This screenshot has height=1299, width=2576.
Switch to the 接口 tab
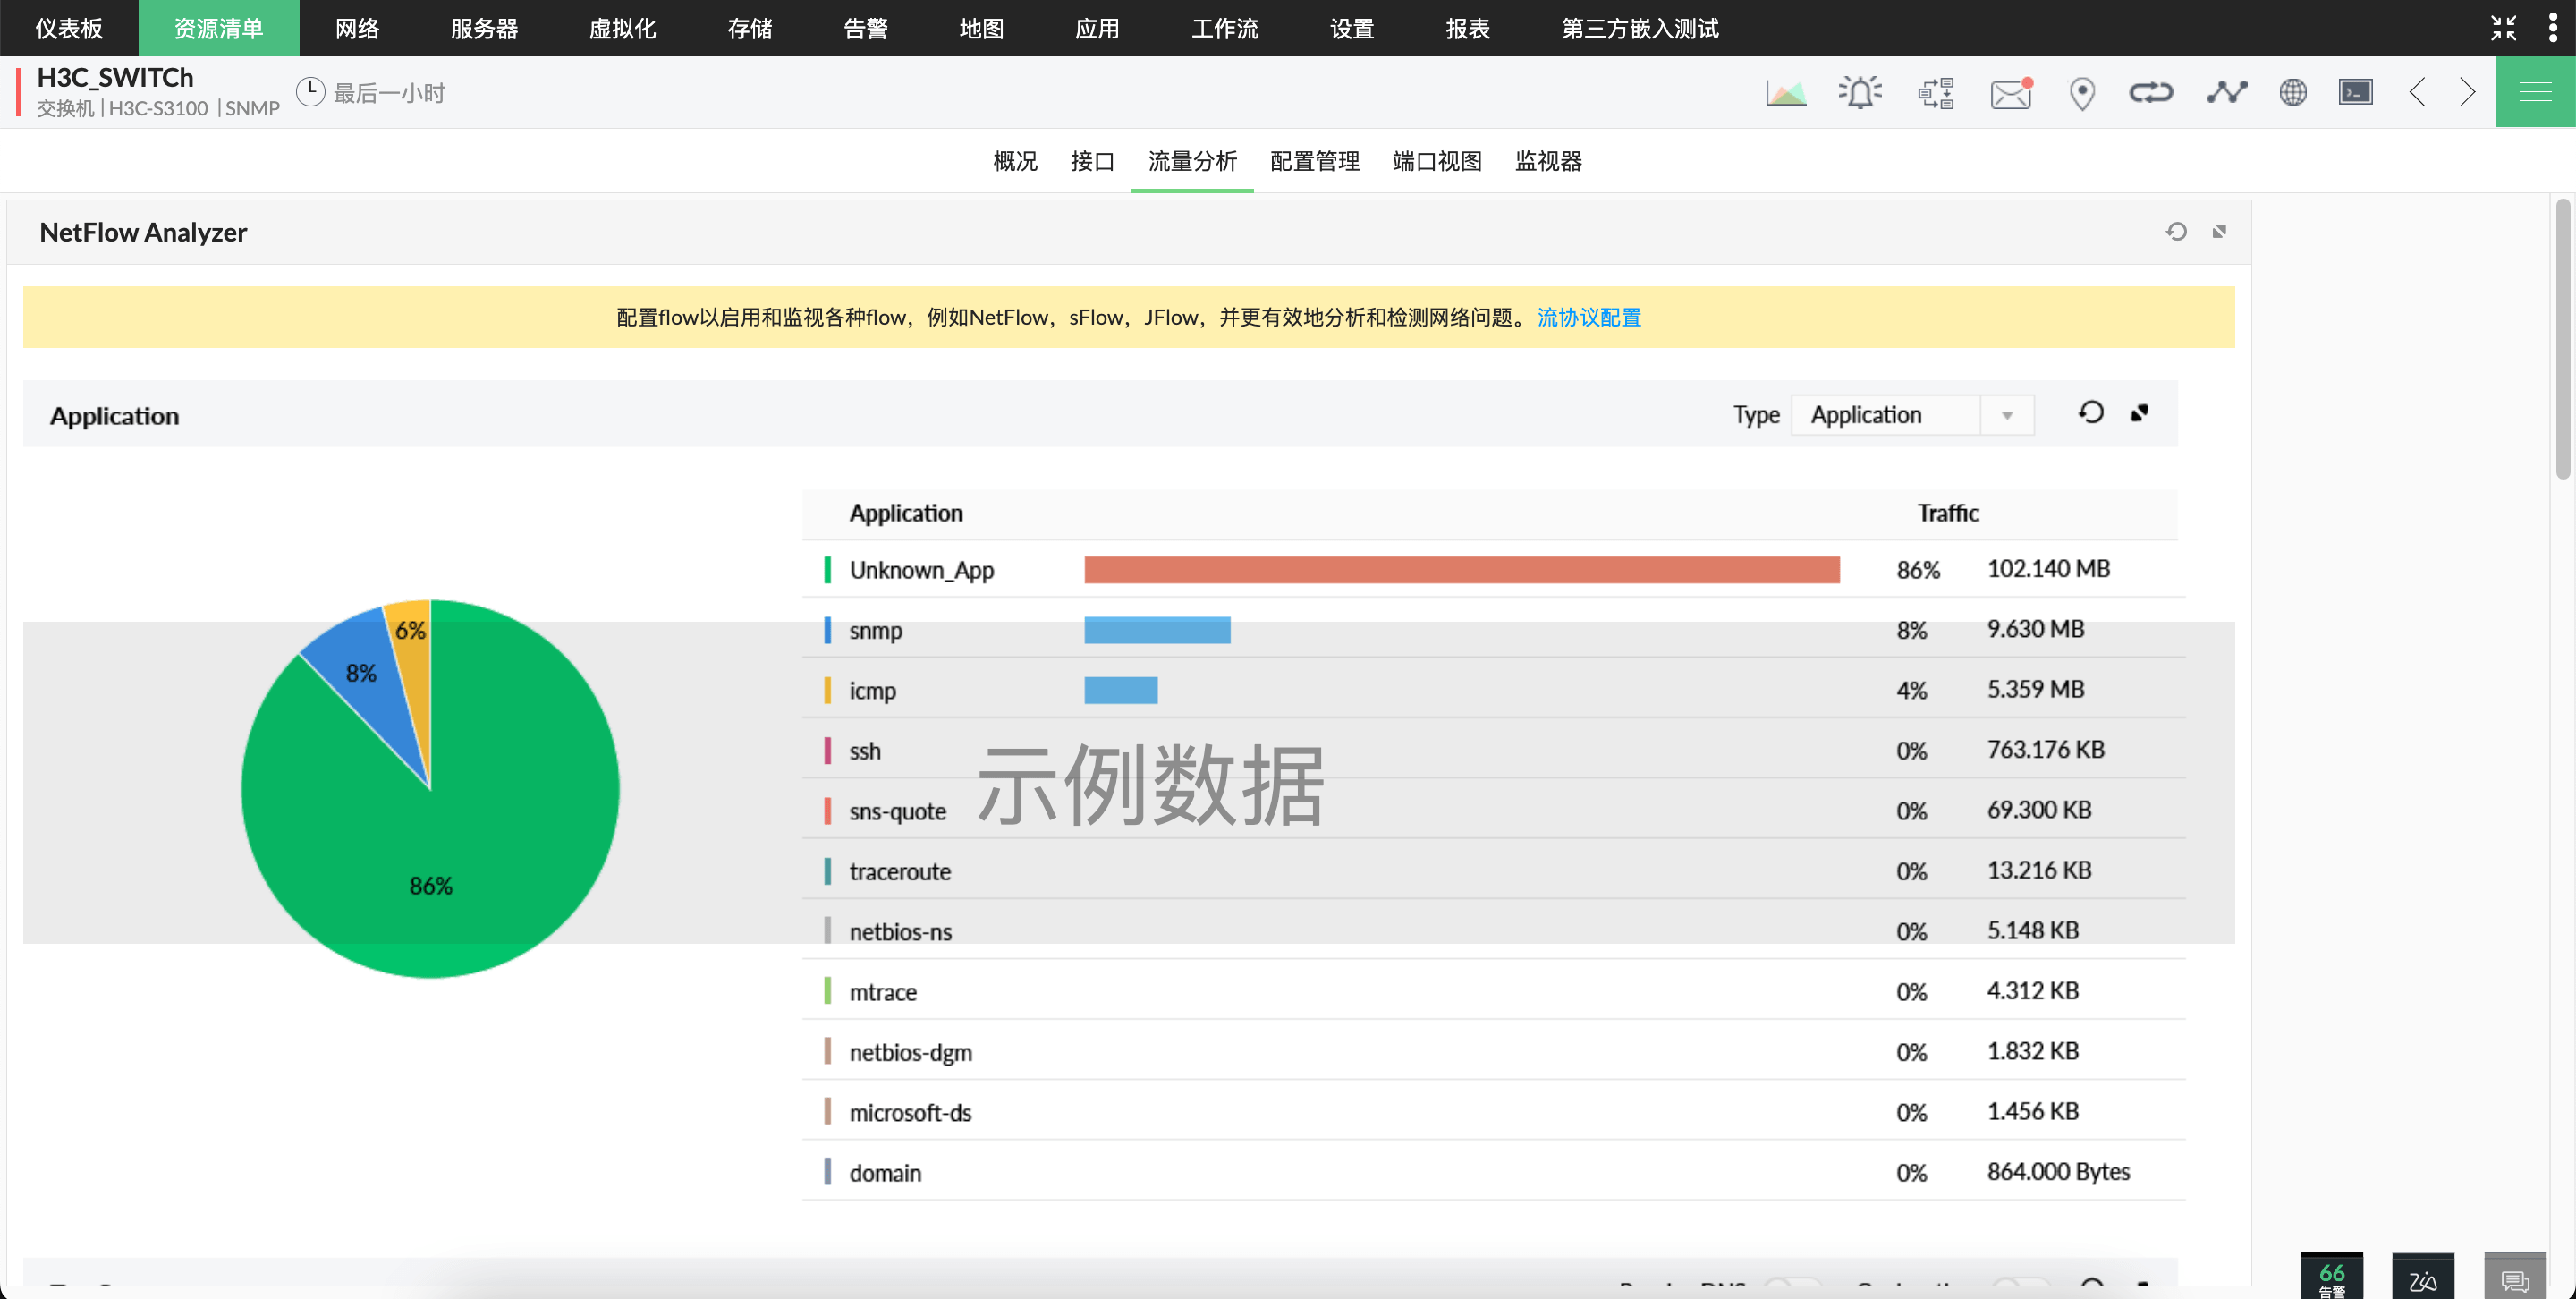point(1091,161)
